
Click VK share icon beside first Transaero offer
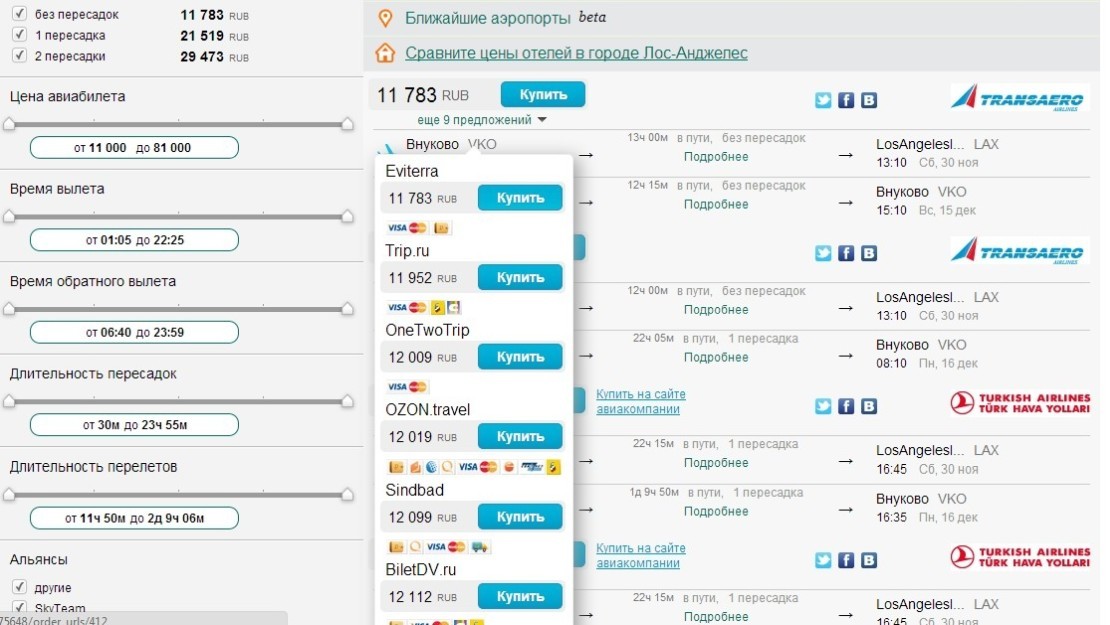click(x=869, y=100)
